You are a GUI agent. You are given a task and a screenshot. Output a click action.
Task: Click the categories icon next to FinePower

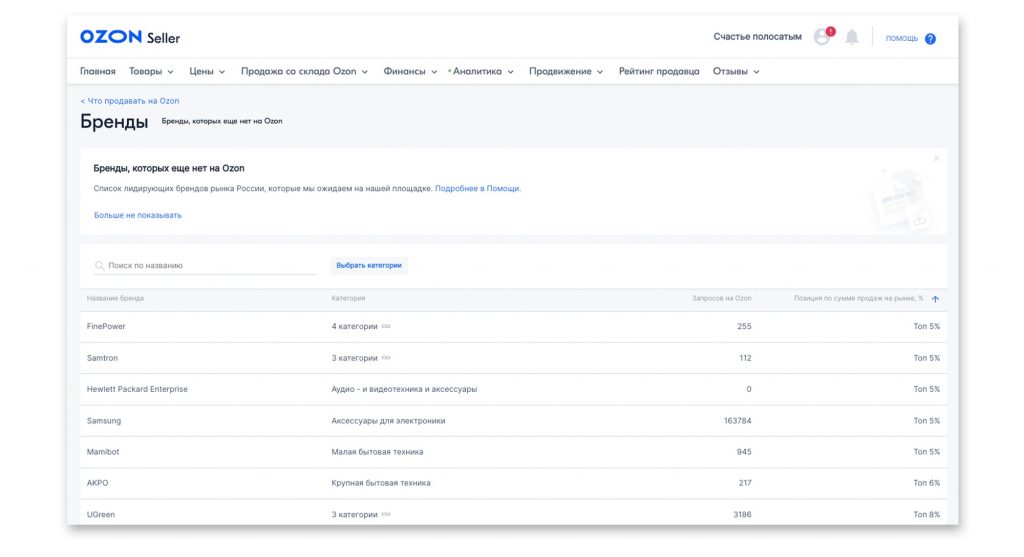coord(386,326)
